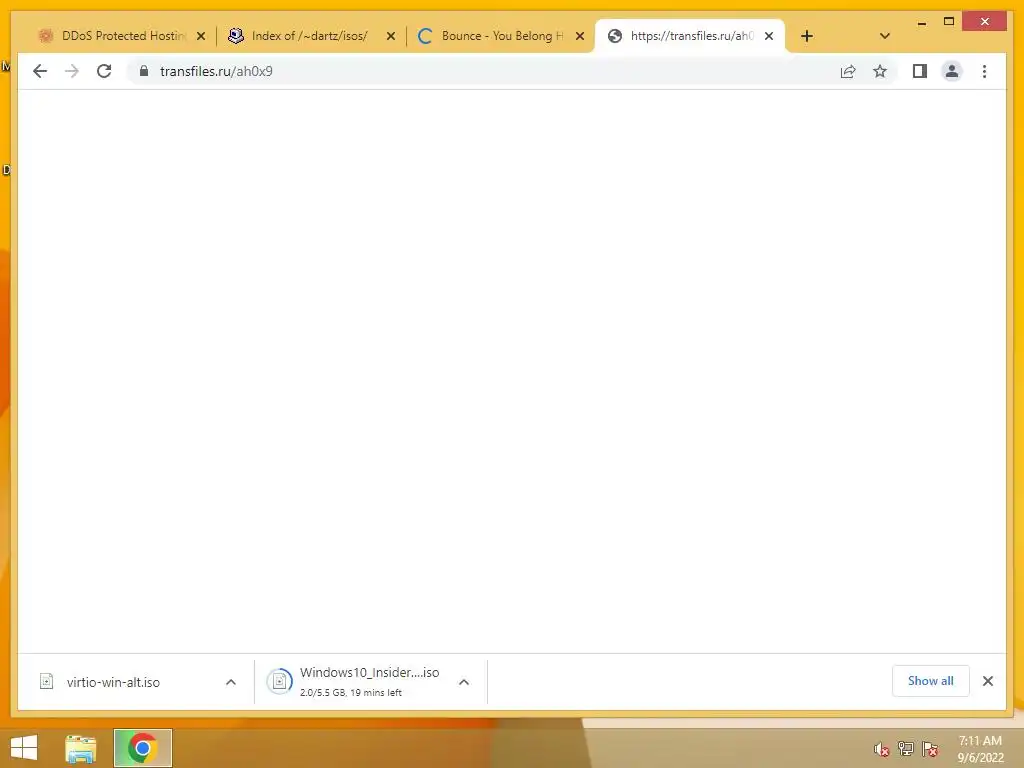Reload the transfiles.ru page
This screenshot has height=768, width=1024.
(104, 71)
